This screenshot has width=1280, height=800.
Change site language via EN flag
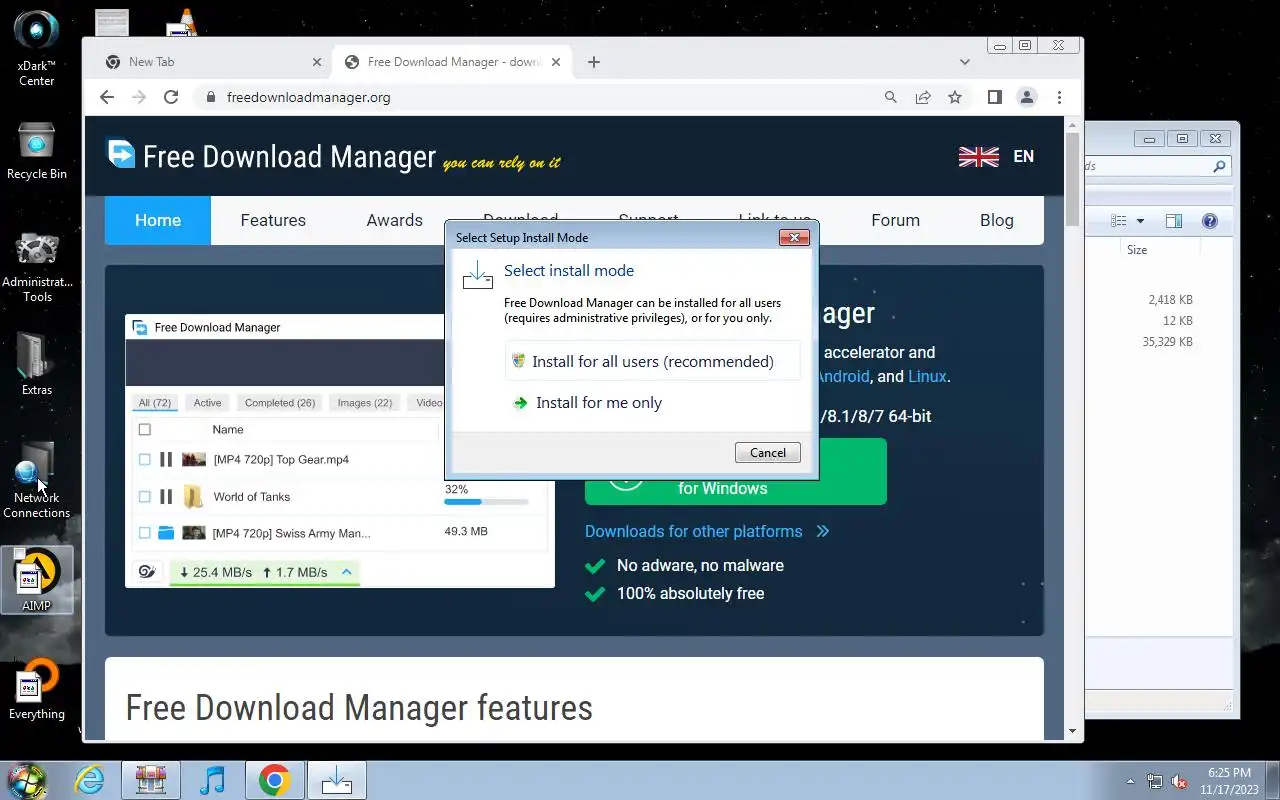pyautogui.click(x=996, y=156)
